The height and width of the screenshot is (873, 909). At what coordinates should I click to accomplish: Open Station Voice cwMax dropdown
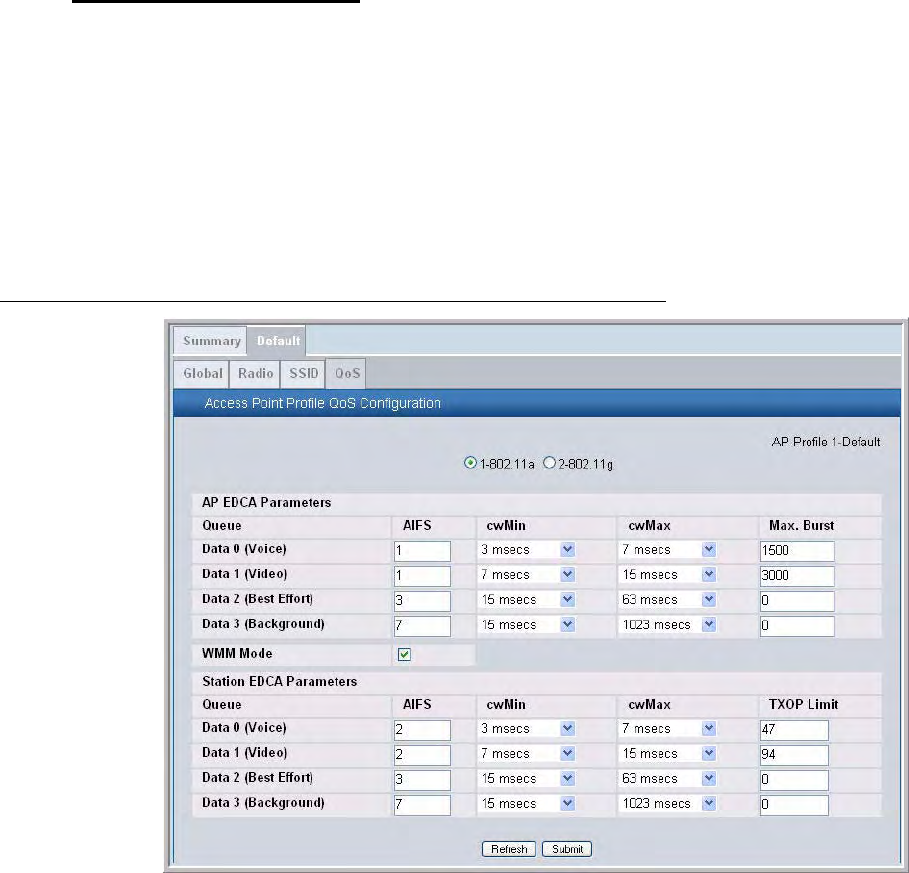coord(668,729)
